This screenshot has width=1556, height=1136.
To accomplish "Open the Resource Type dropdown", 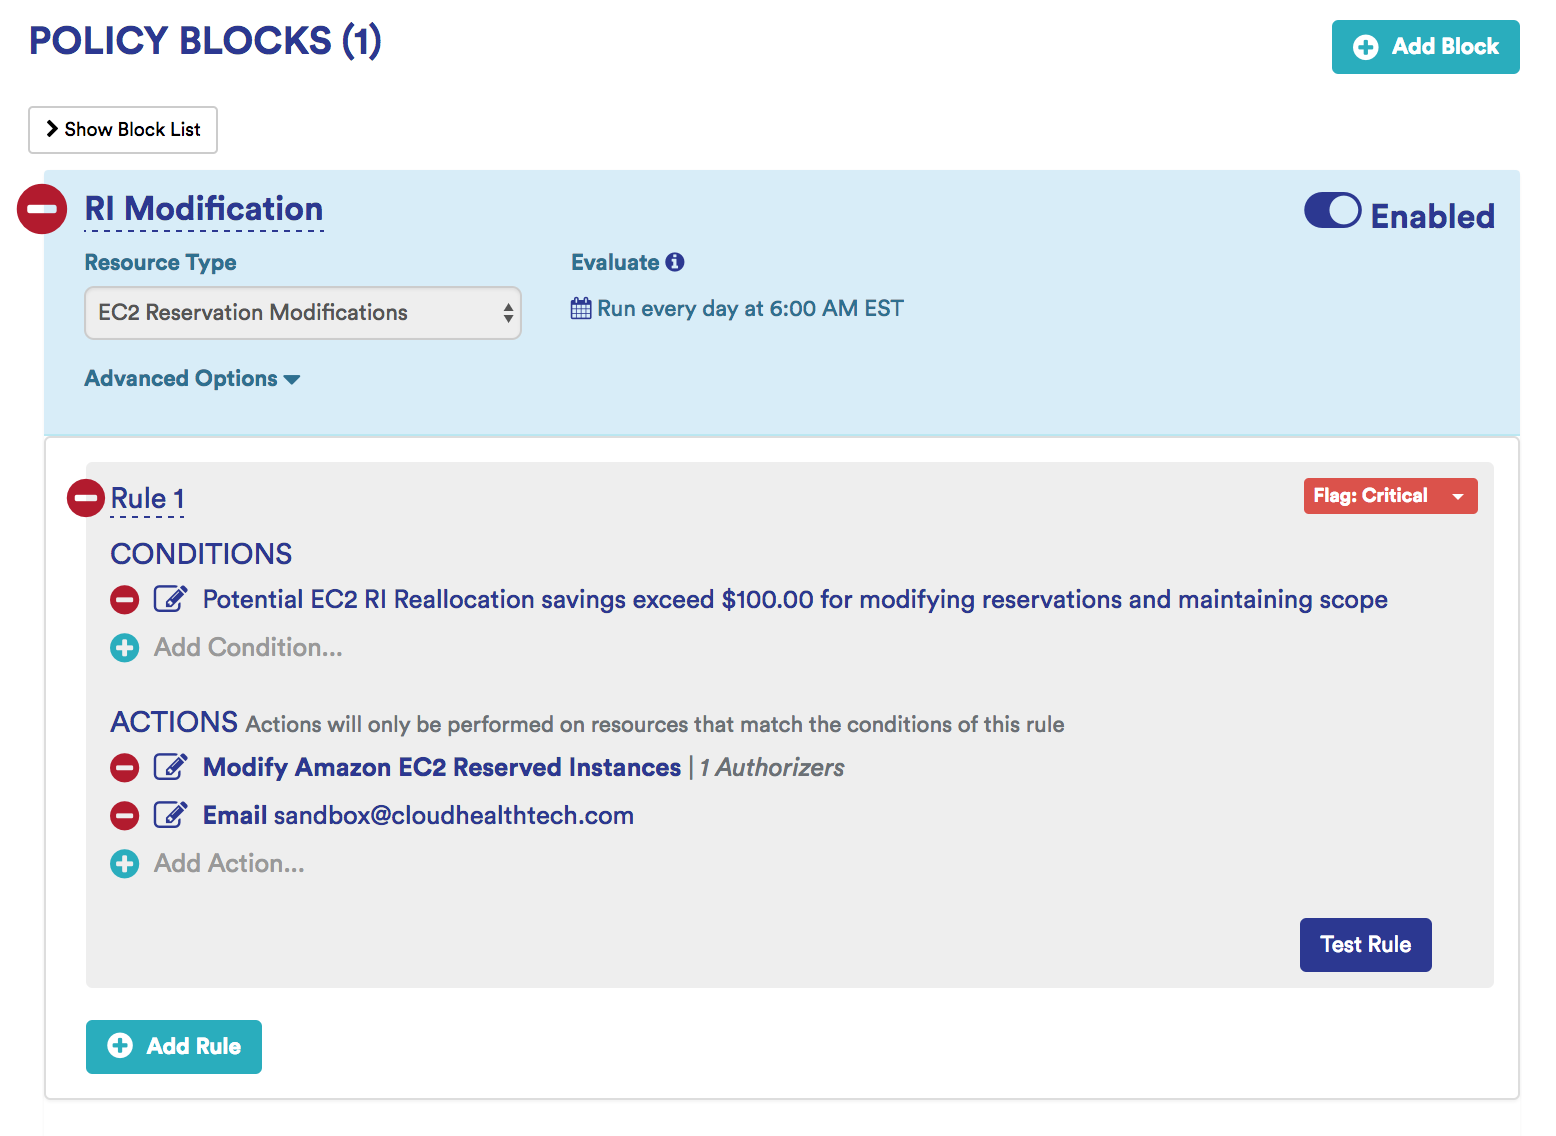I will (302, 313).
